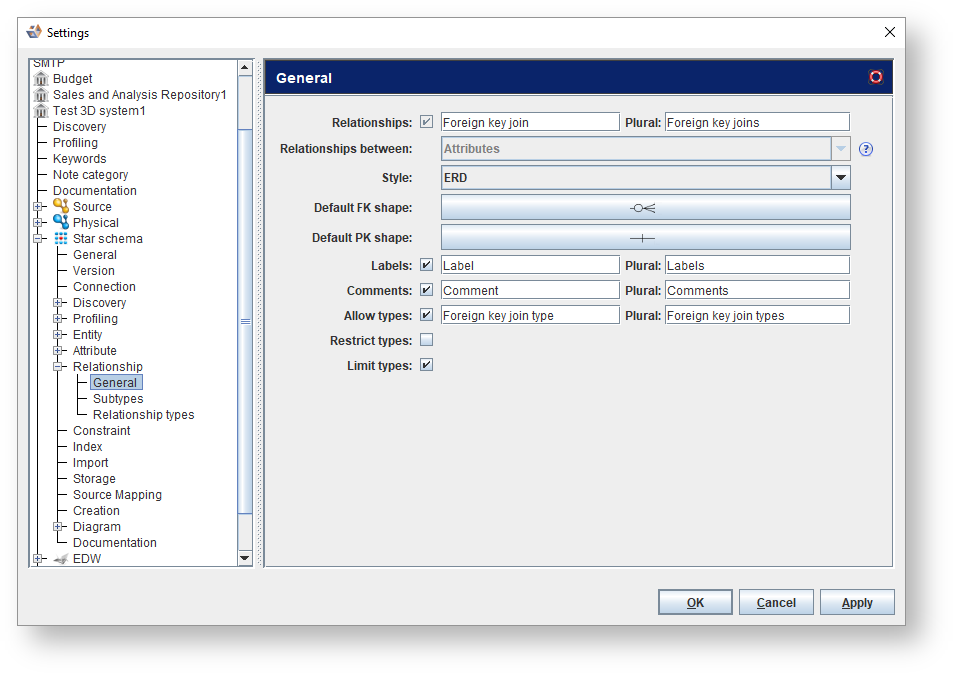Viewport: 954px width, 674px height.
Task: Click the tree scrollbar down arrow
Action: [x=245, y=558]
